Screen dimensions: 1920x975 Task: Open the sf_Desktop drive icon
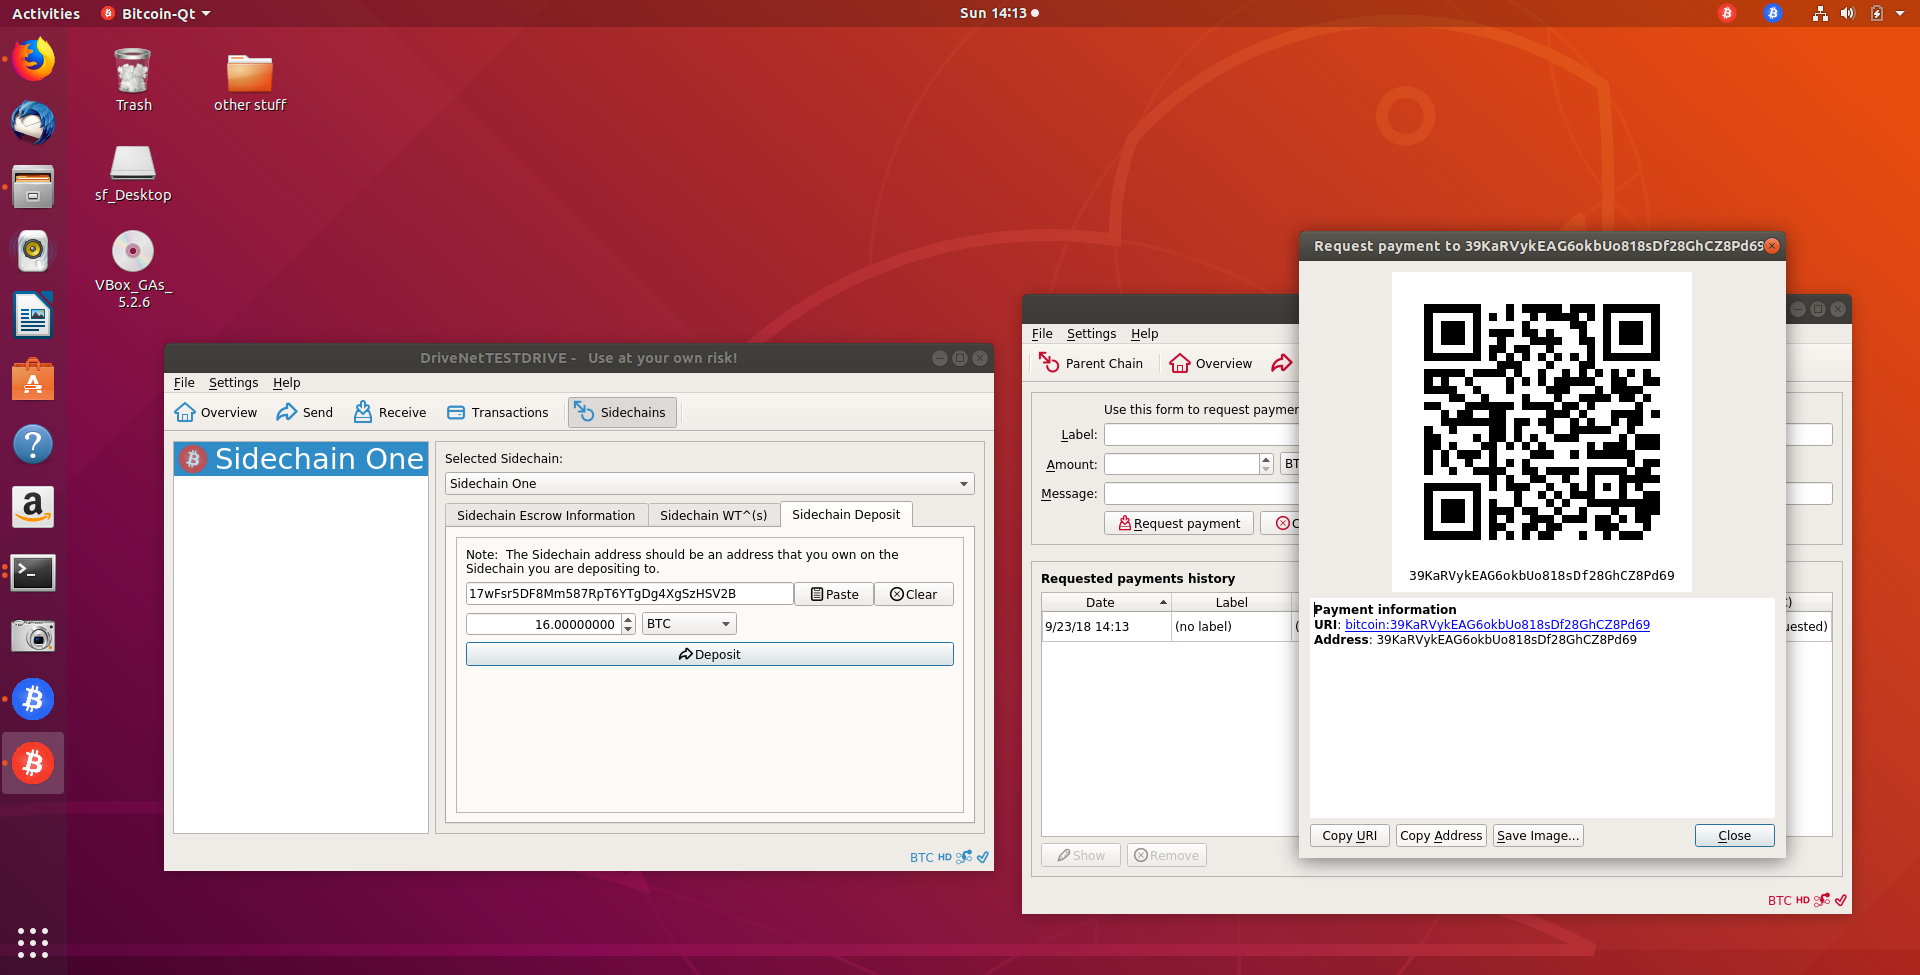pos(133,173)
